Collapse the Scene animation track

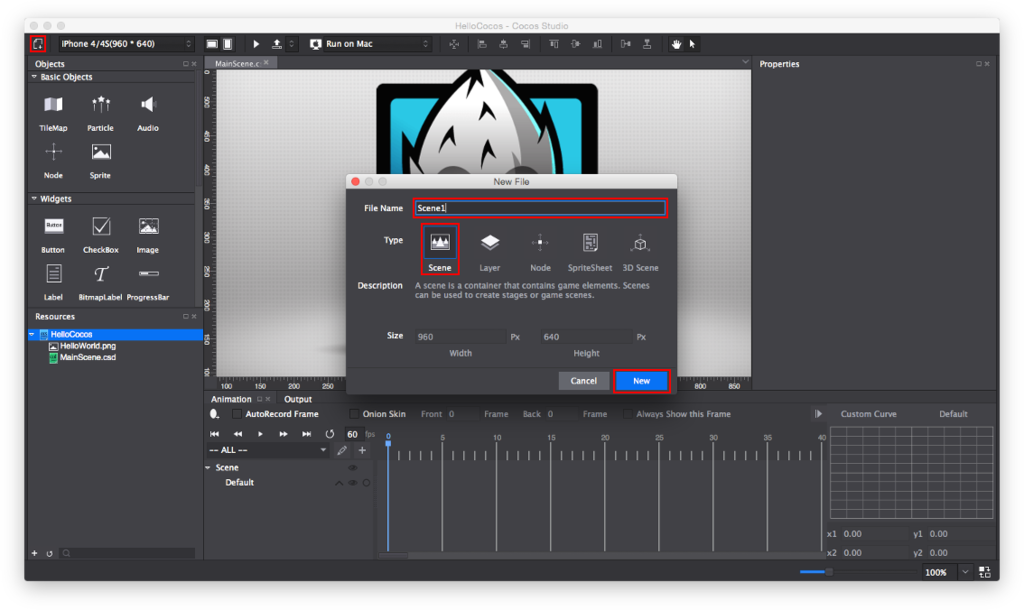(208, 468)
